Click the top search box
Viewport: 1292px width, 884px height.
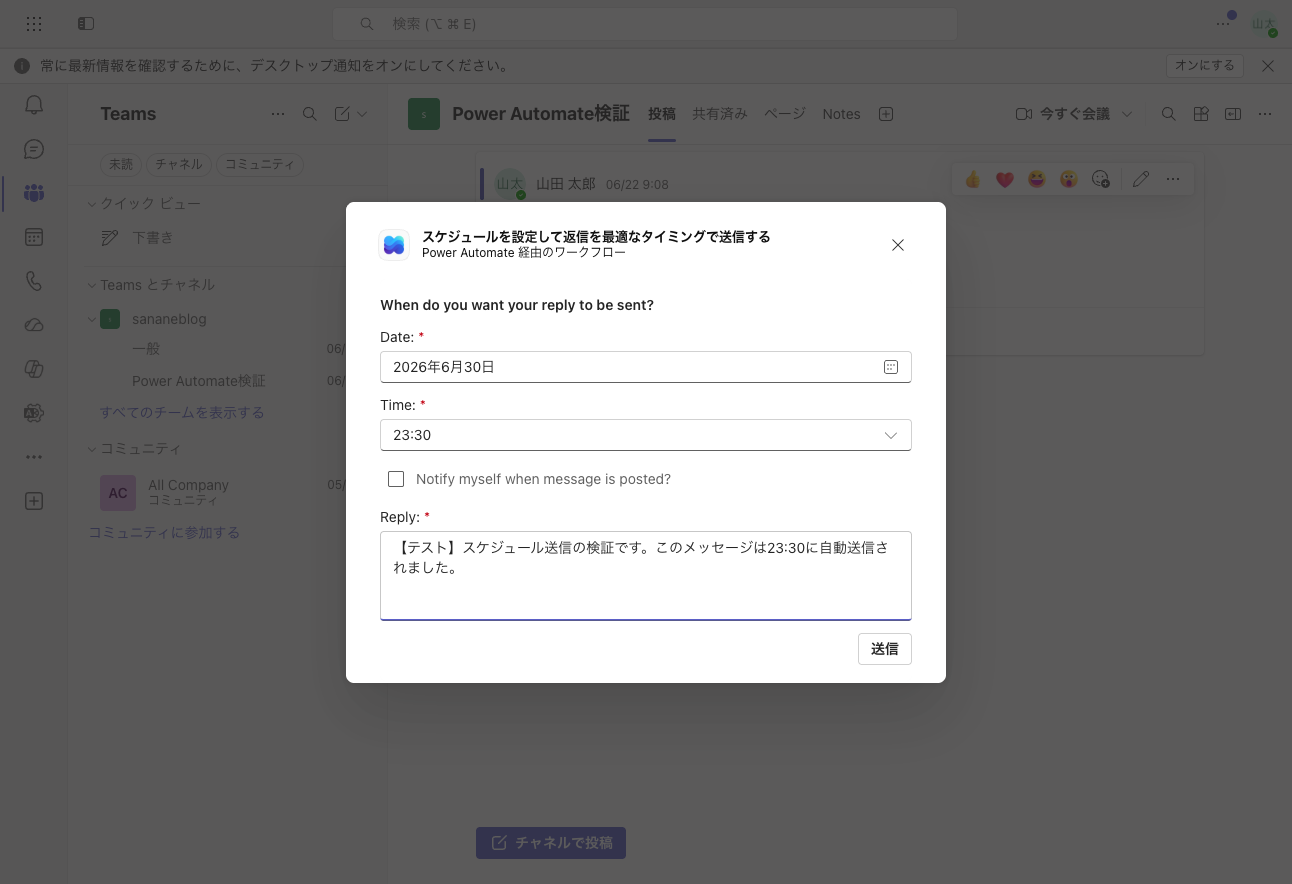coord(645,23)
